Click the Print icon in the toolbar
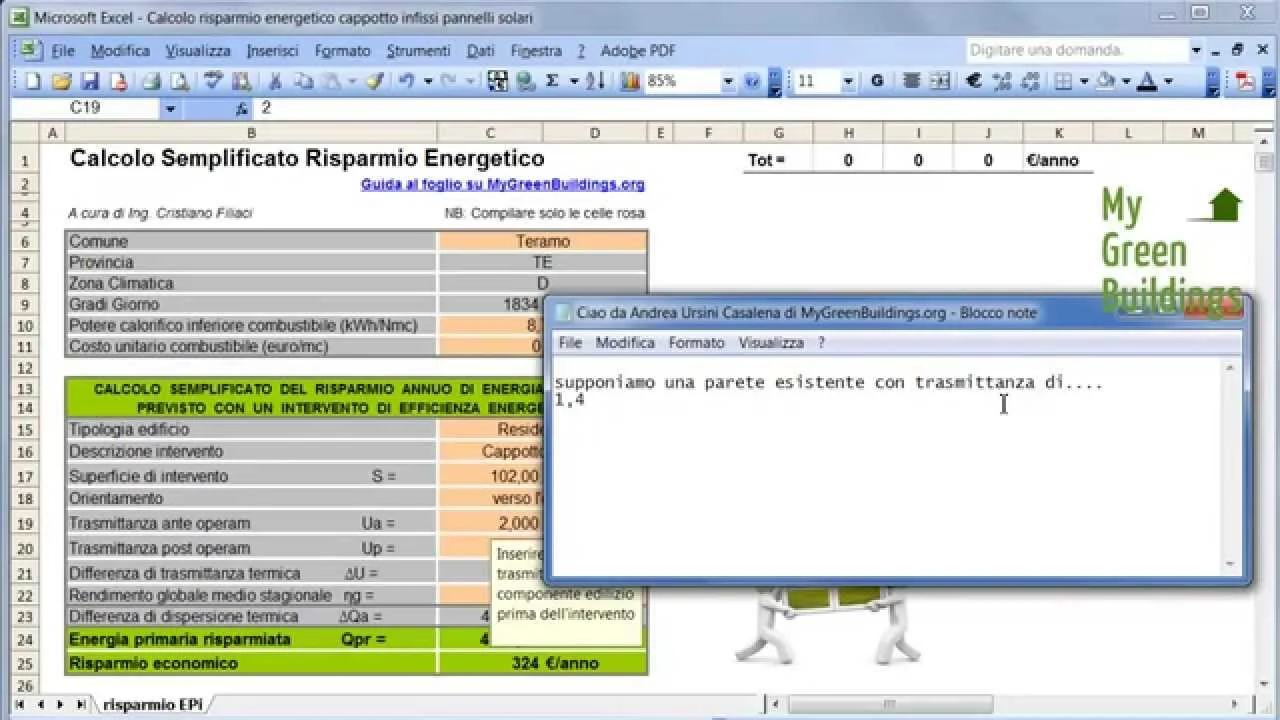The image size is (1280, 720). click(x=151, y=82)
